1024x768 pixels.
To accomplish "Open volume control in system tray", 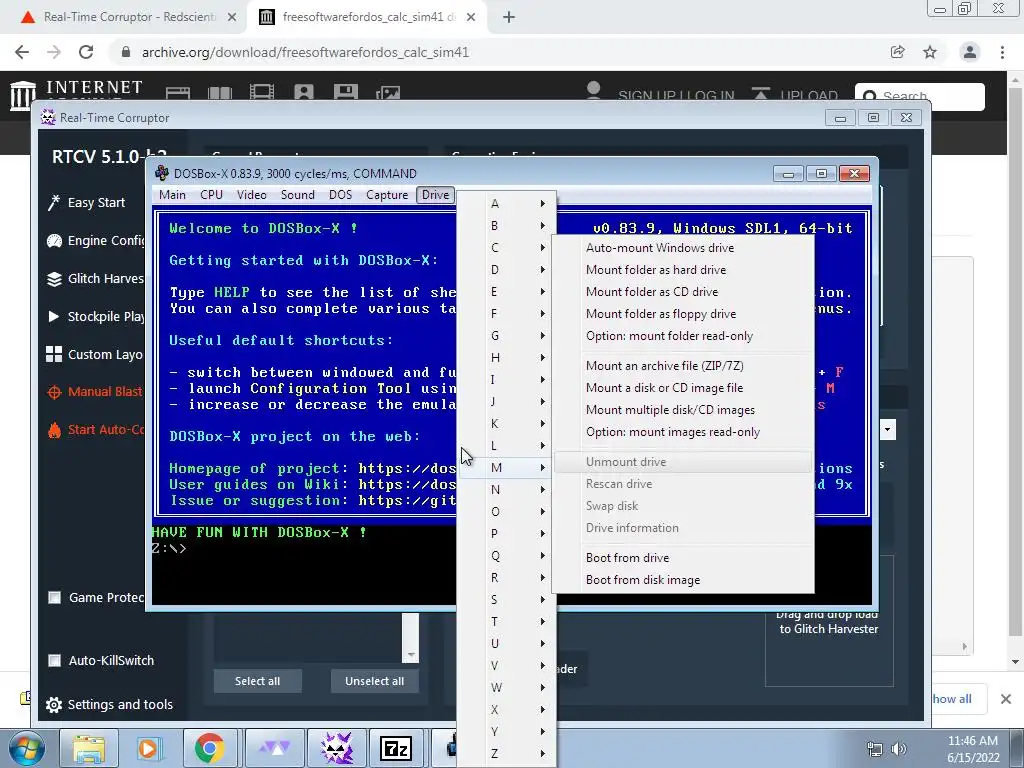I will (899, 749).
